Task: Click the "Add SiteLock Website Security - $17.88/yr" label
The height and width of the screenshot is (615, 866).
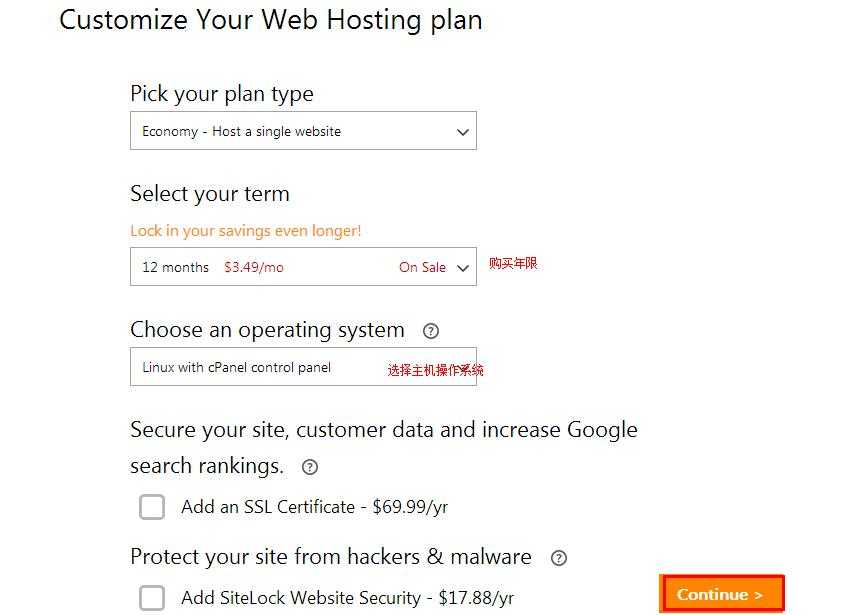Action: point(347,598)
